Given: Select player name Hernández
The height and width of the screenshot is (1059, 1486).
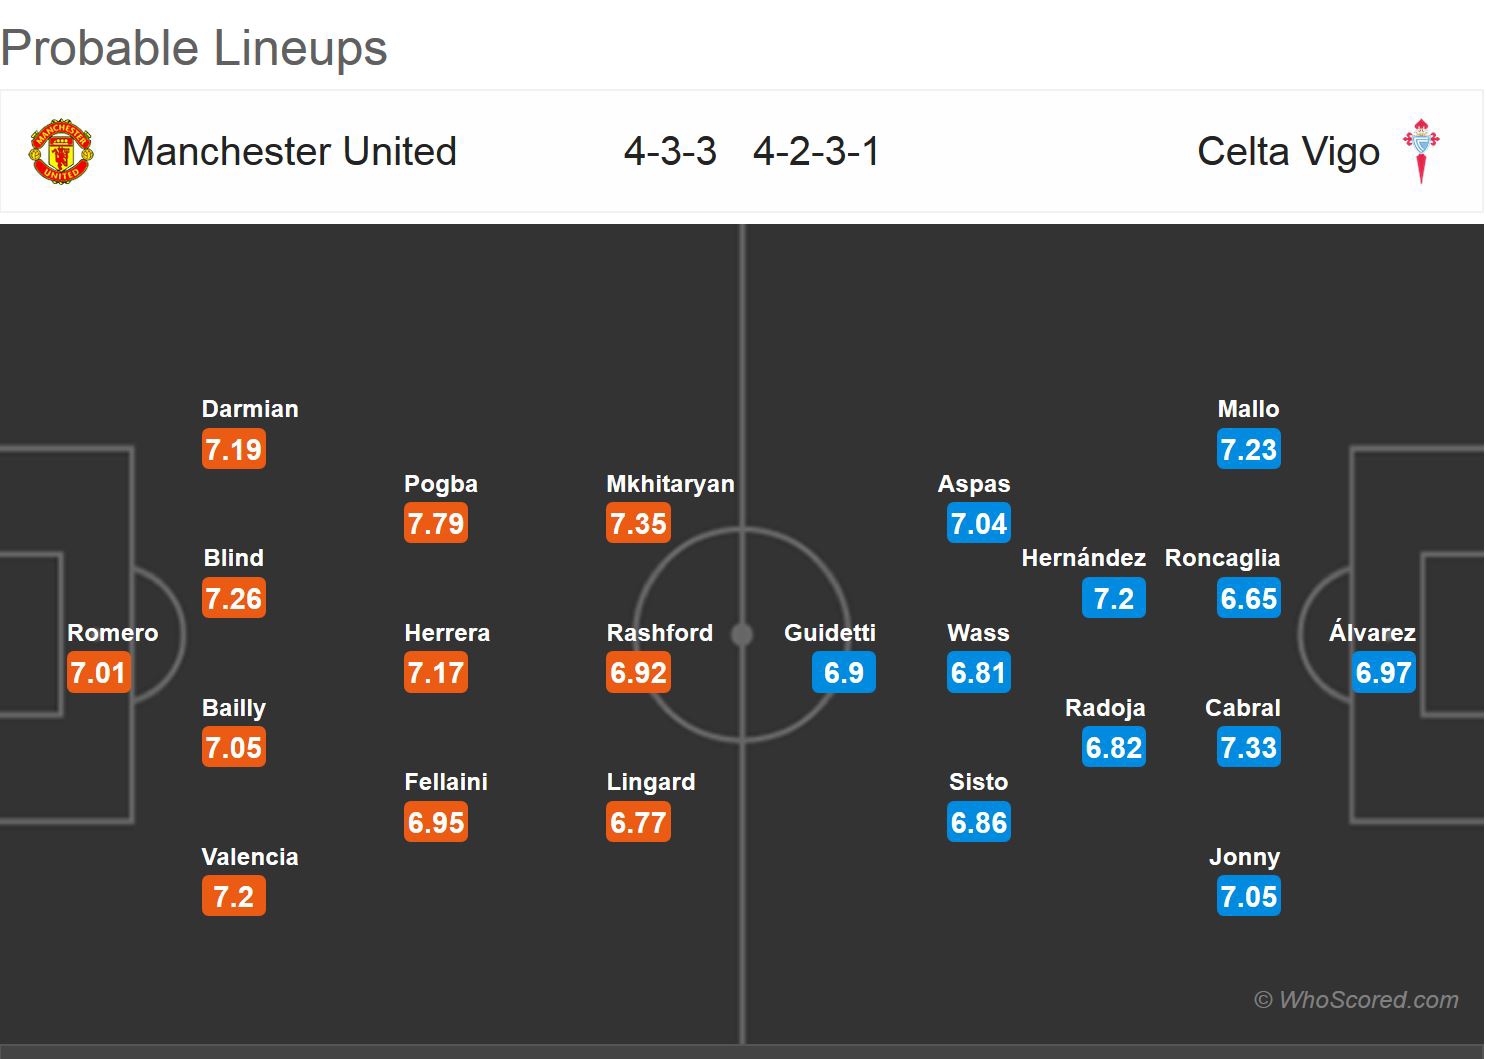Looking at the screenshot, I should pos(1083,558).
